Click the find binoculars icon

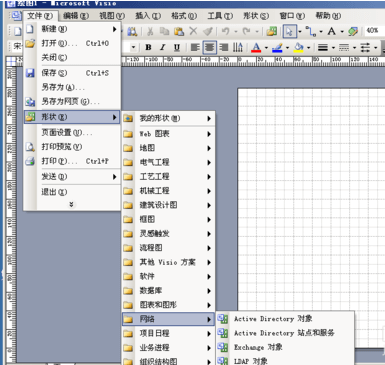pyautogui.click(x=132, y=31)
